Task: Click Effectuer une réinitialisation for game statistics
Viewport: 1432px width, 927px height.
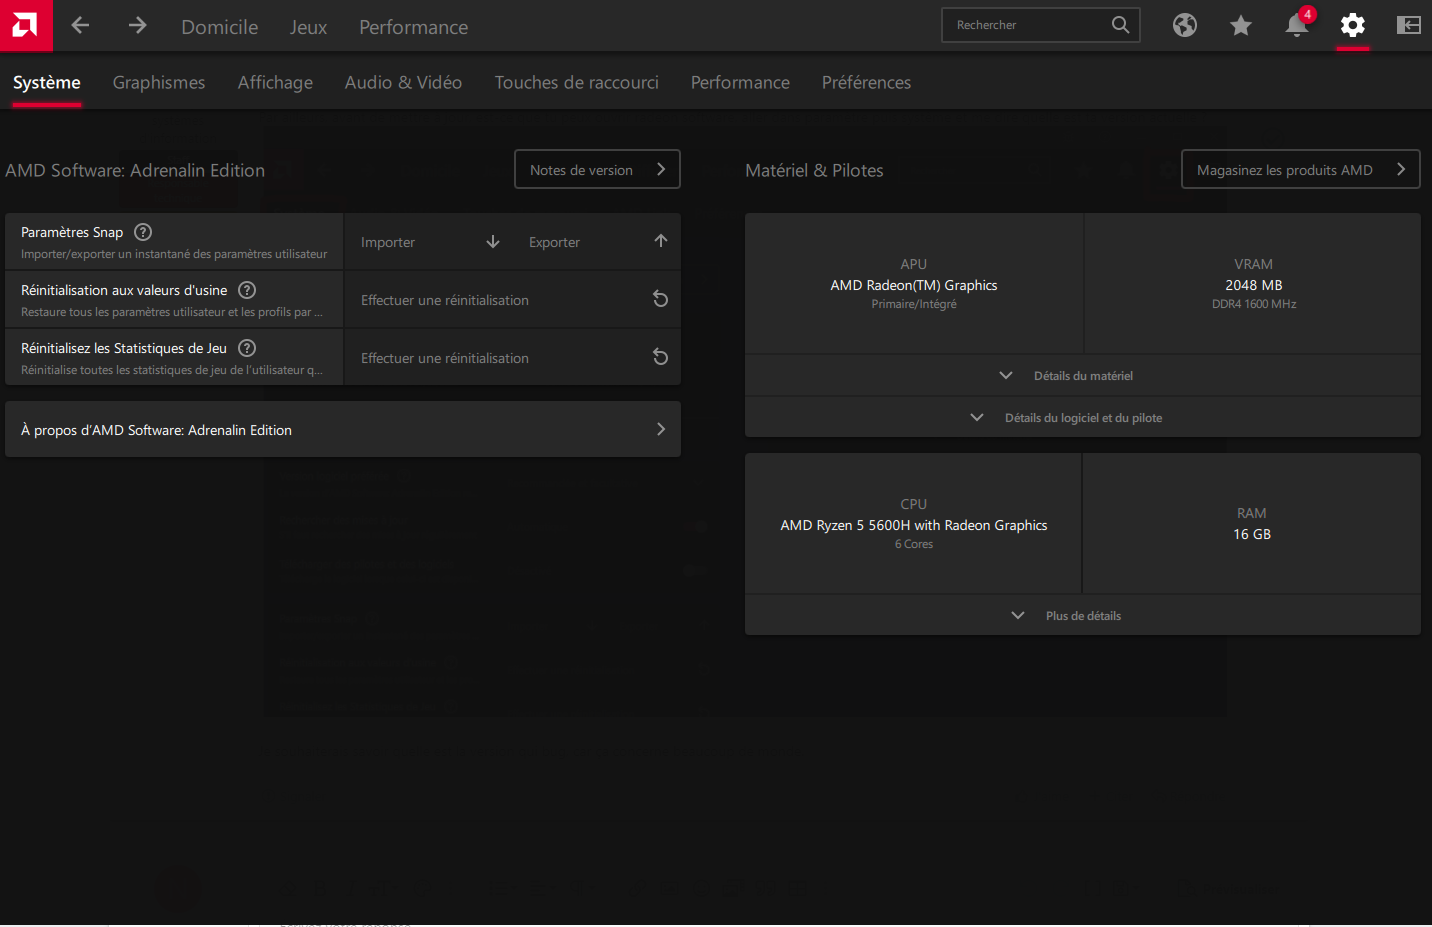Action: click(512, 358)
